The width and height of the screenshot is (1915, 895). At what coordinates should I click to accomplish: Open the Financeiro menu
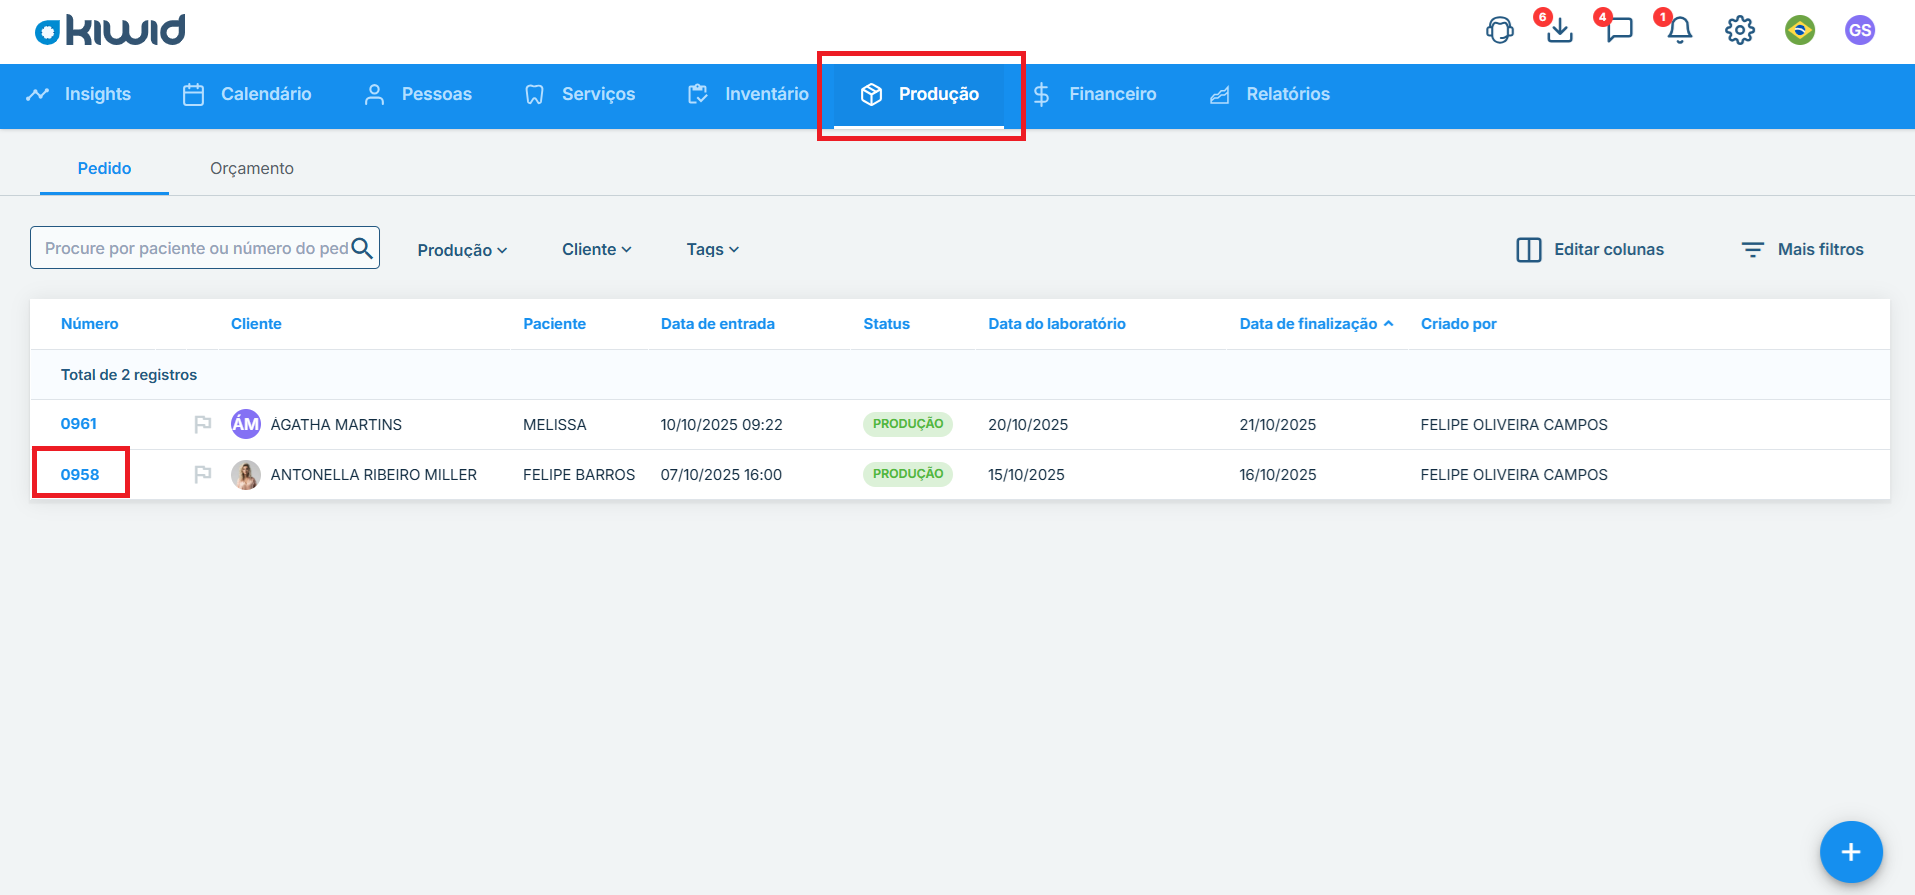click(x=1095, y=94)
